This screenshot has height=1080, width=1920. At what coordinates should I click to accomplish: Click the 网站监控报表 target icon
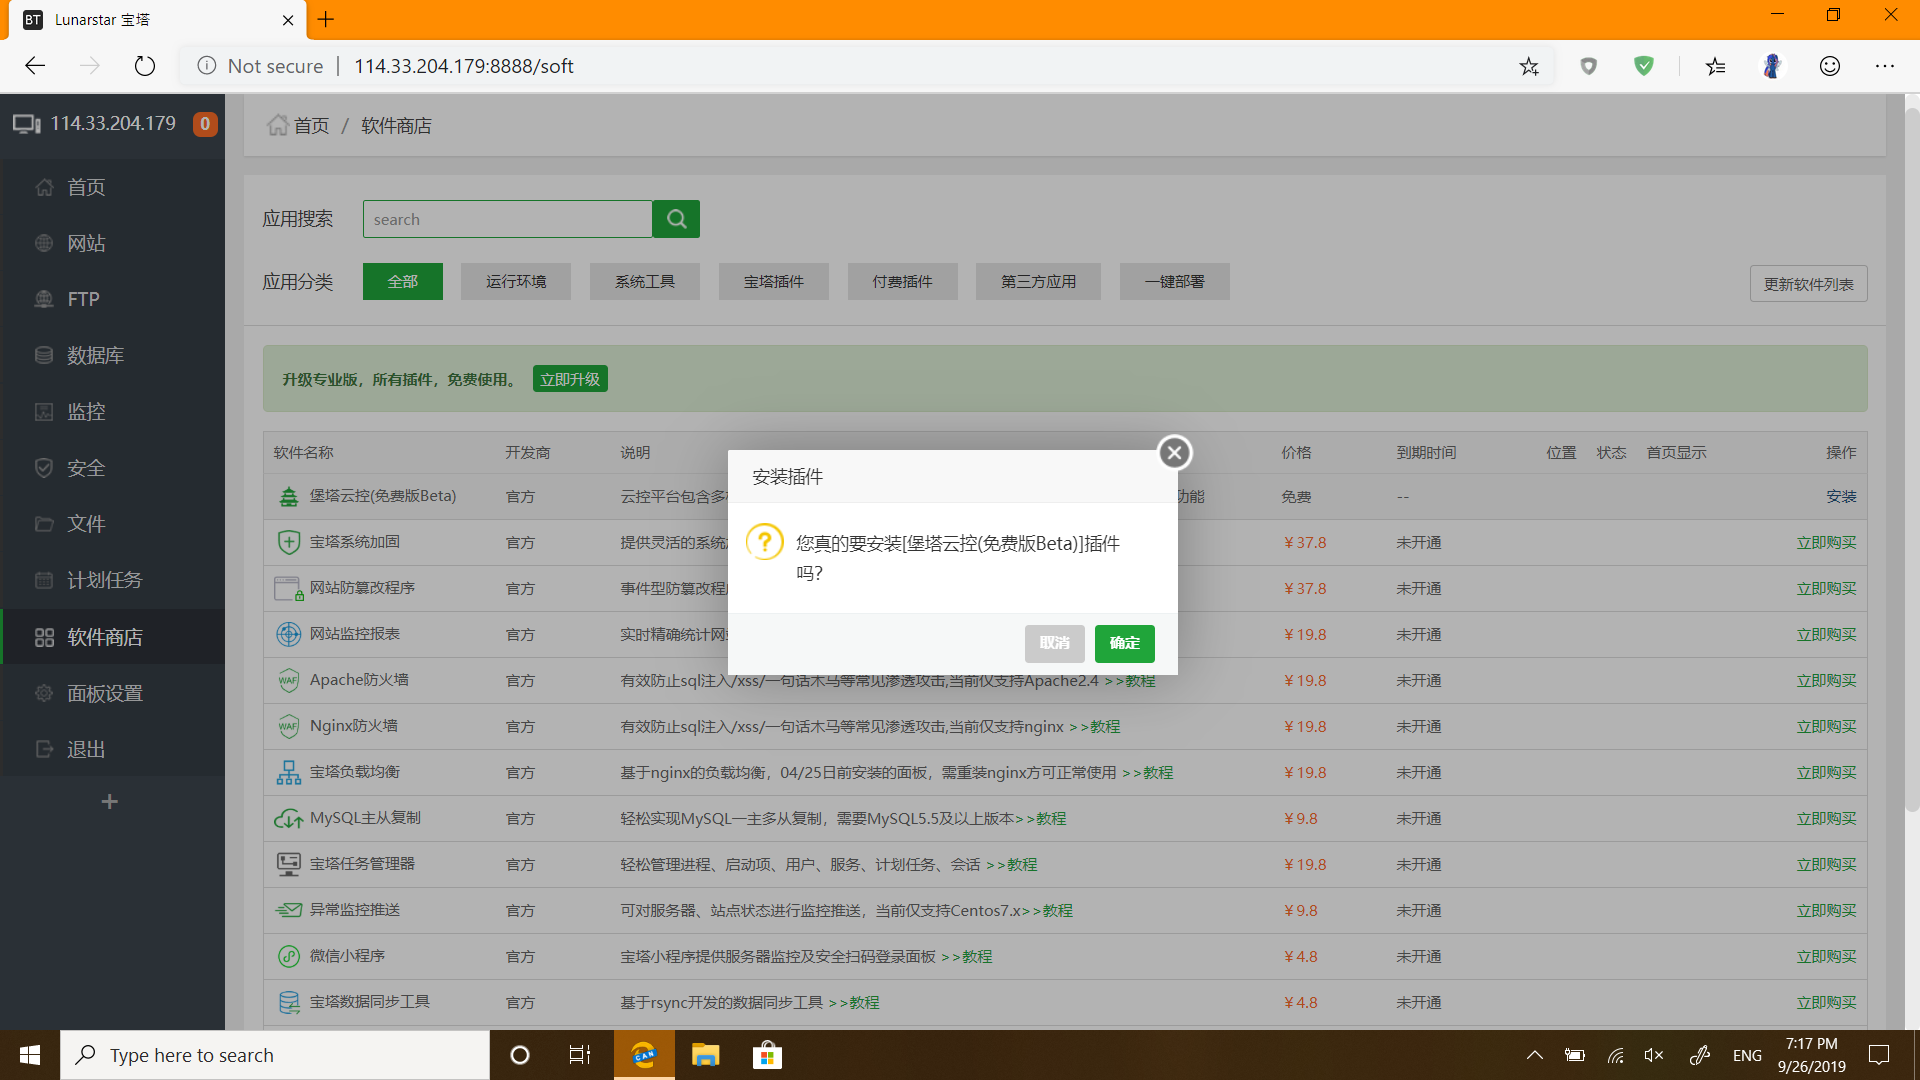[x=289, y=634]
